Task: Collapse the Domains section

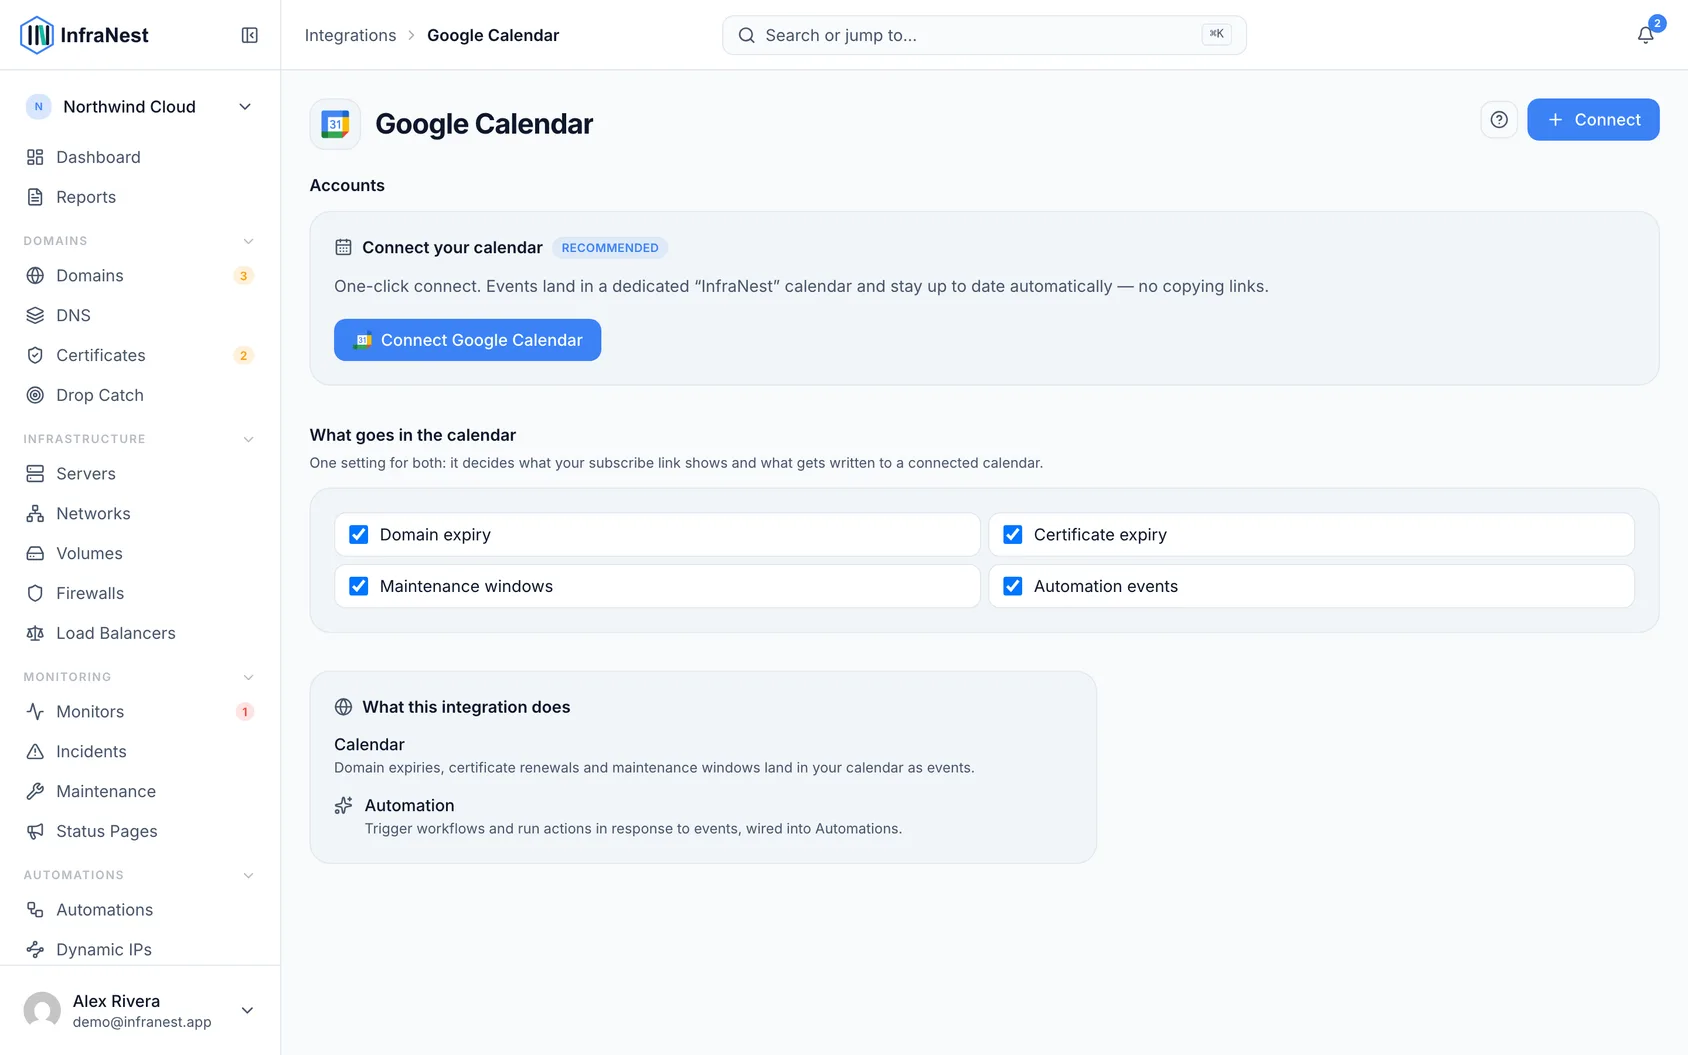Action: [x=248, y=241]
